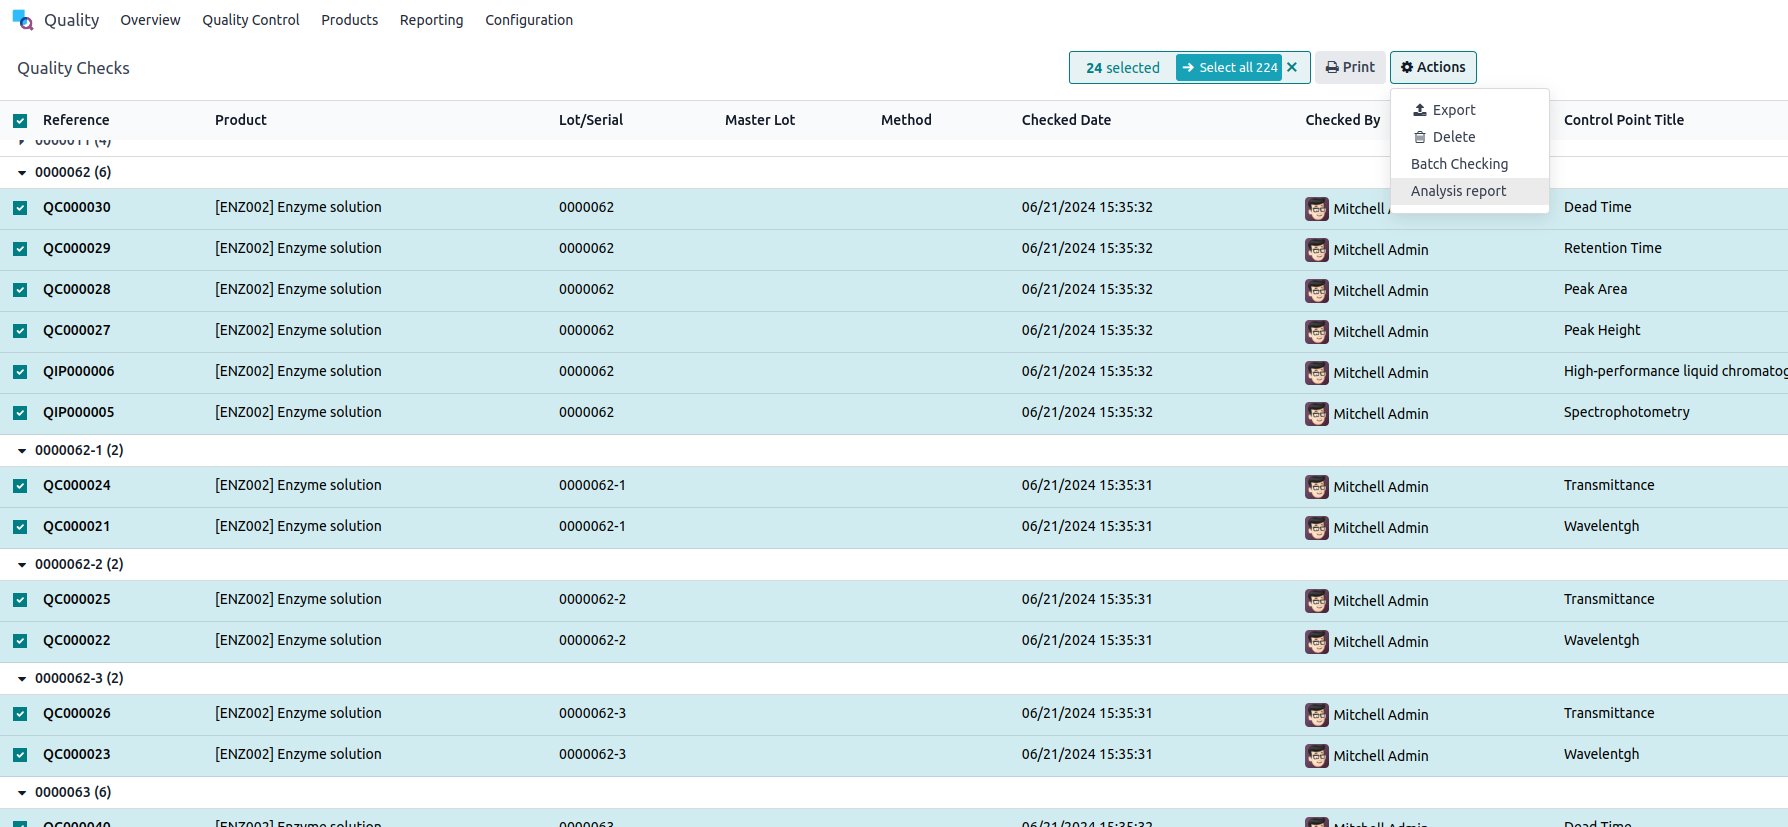Click Mitchell Admin avatar on QC000024 row
The height and width of the screenshot is (827, 1788).
1316,487
